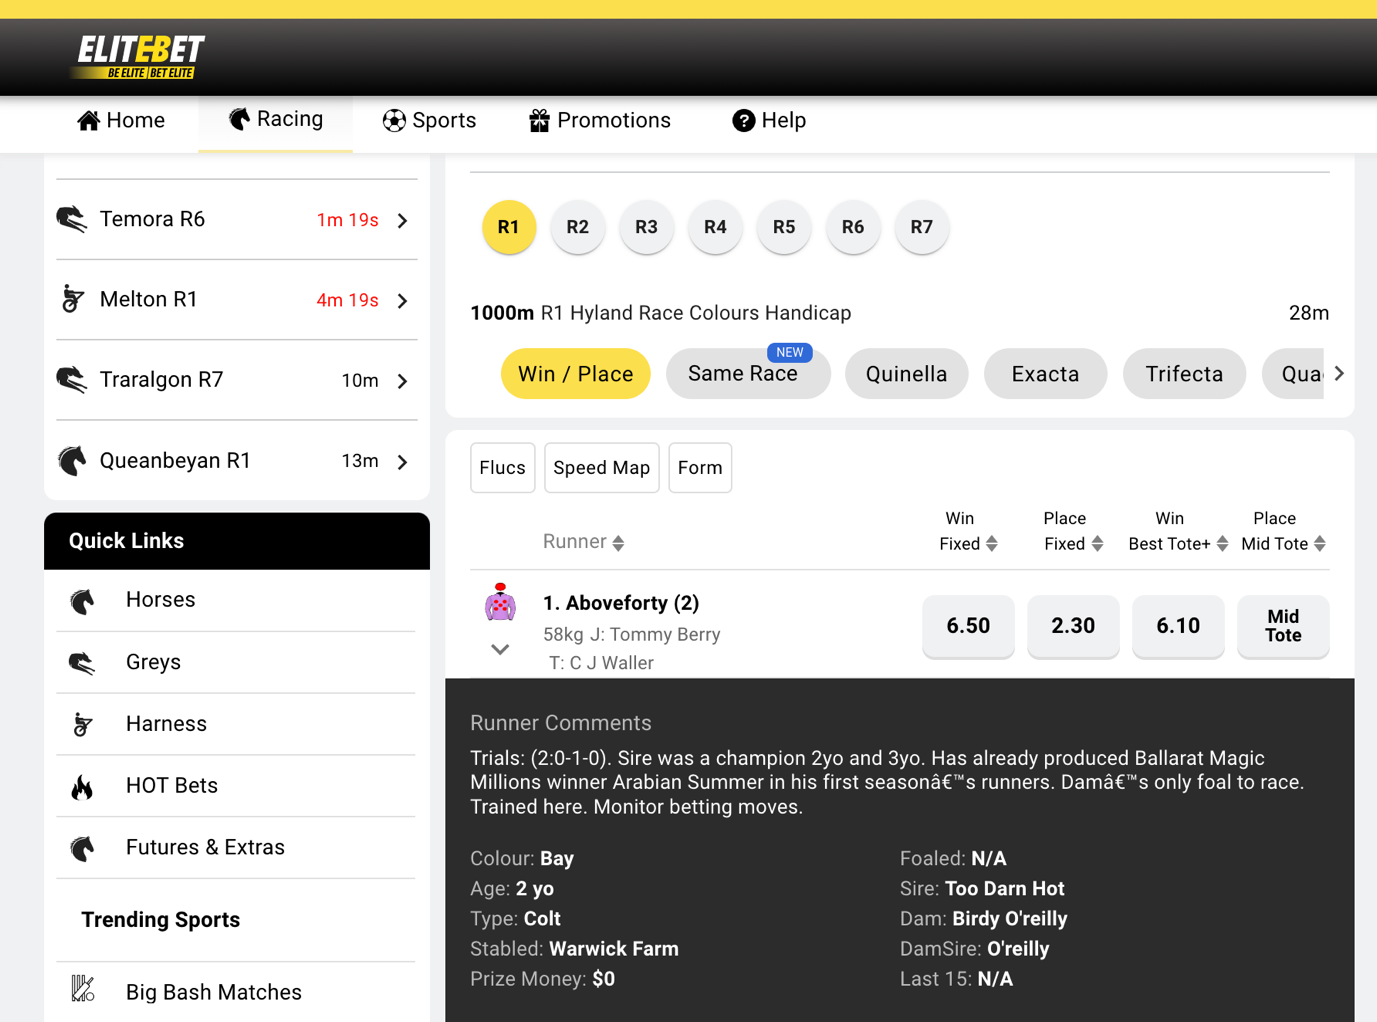Click the jockey silks thumbnail for Aboveforty
The image size is (1377, 1022).
tap(499, 604)
